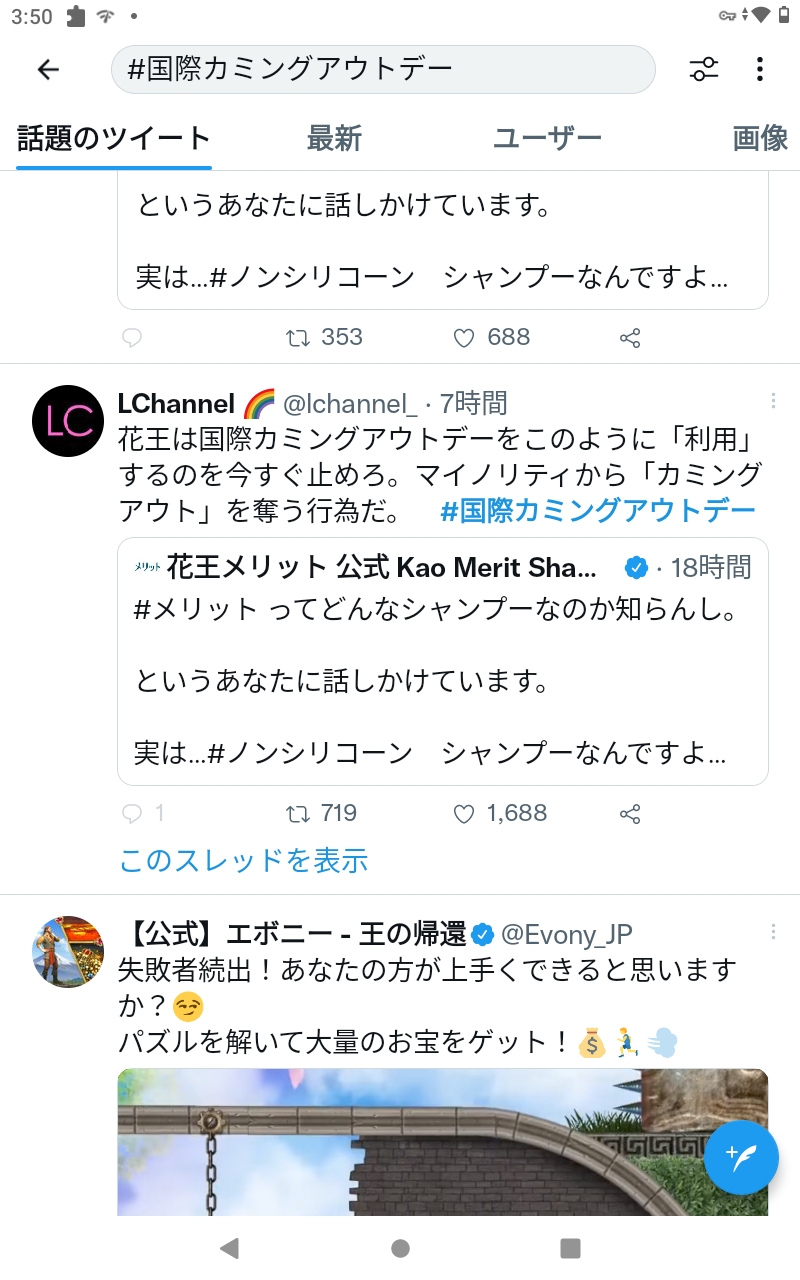Image resolution: width=800 pixels, height=1280 pixels.
Task: Open more options for LChannel tweet
Action: [x=773, y=401]
